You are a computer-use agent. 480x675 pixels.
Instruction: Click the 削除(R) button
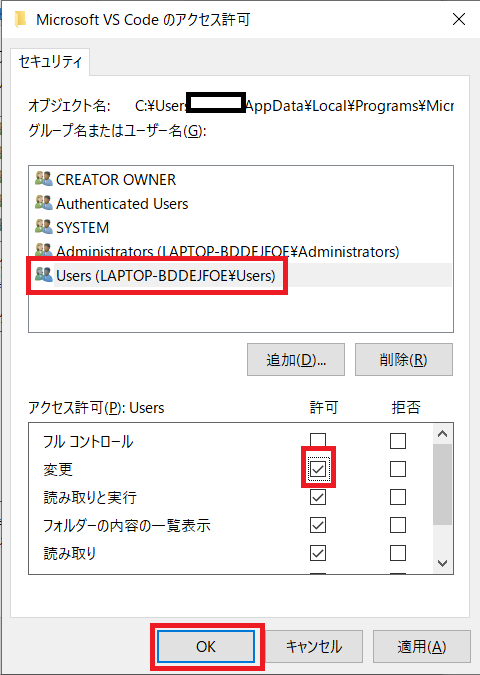404,359
